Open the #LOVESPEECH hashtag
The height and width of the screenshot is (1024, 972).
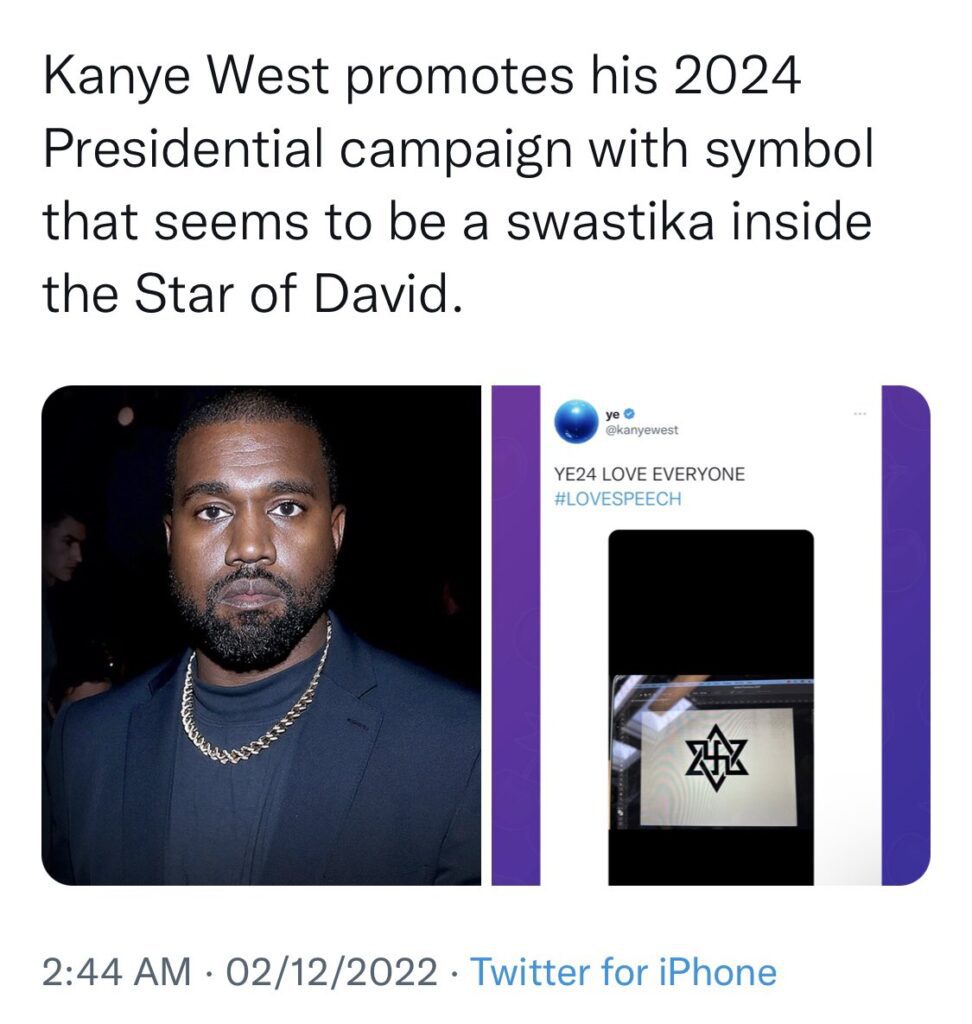click(617, 499)
